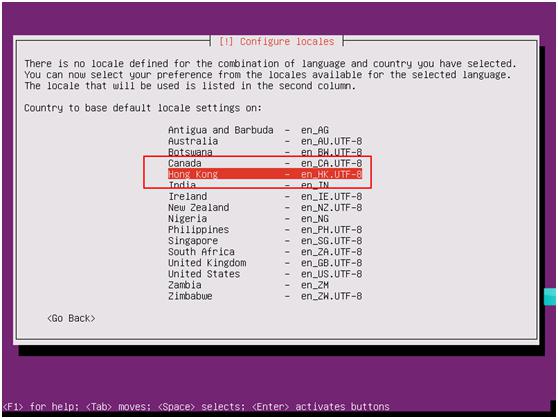Image resolution: width=558 pixels, height=419 pixels.
Task: Click the F1 for help hint
Action: pyautogui.click(x=41, y=407)
